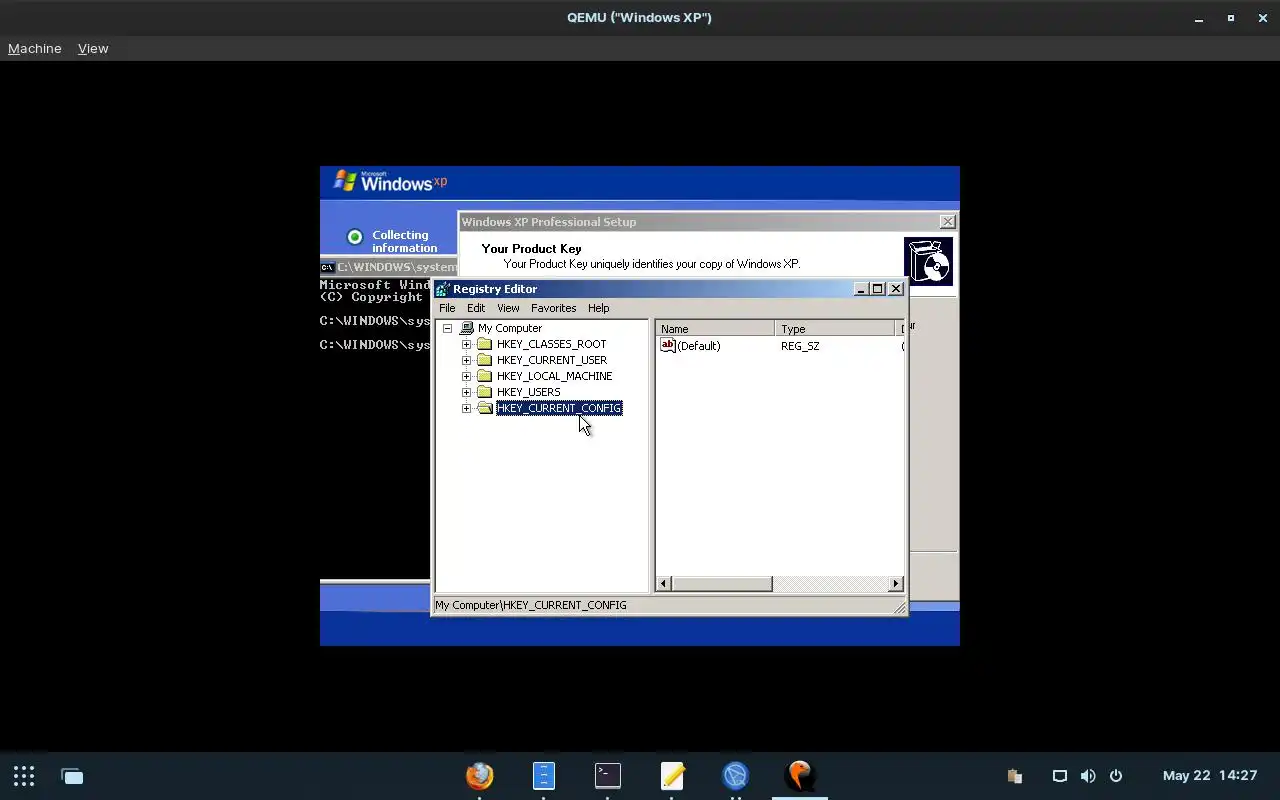
Task: Open the date and time clock
Action: pyautogui.click(x=1210, y=776)
